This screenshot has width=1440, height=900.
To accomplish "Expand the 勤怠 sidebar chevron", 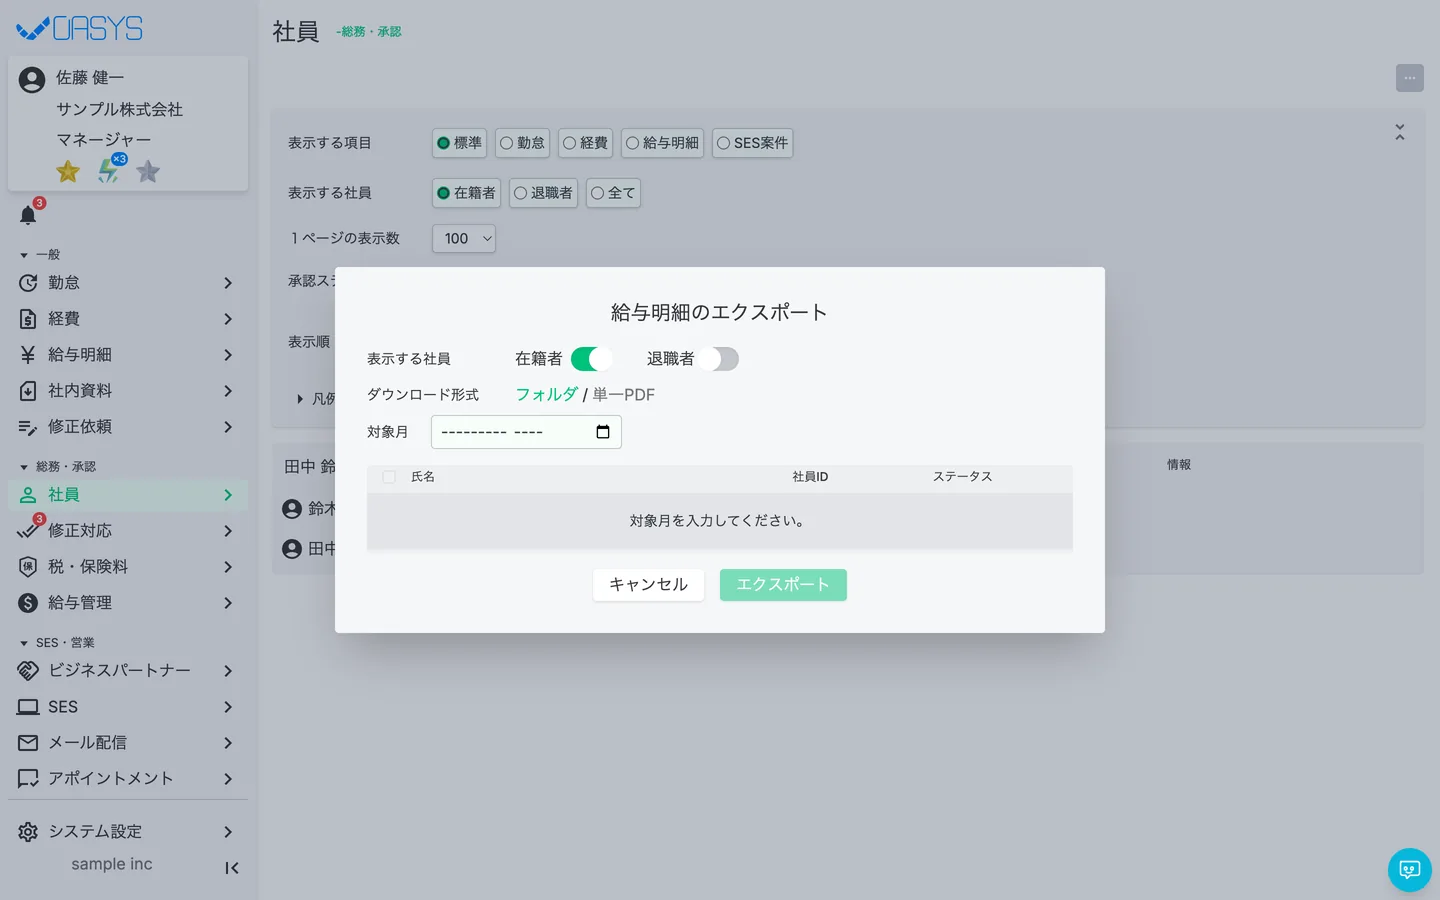I will [228, 283].
